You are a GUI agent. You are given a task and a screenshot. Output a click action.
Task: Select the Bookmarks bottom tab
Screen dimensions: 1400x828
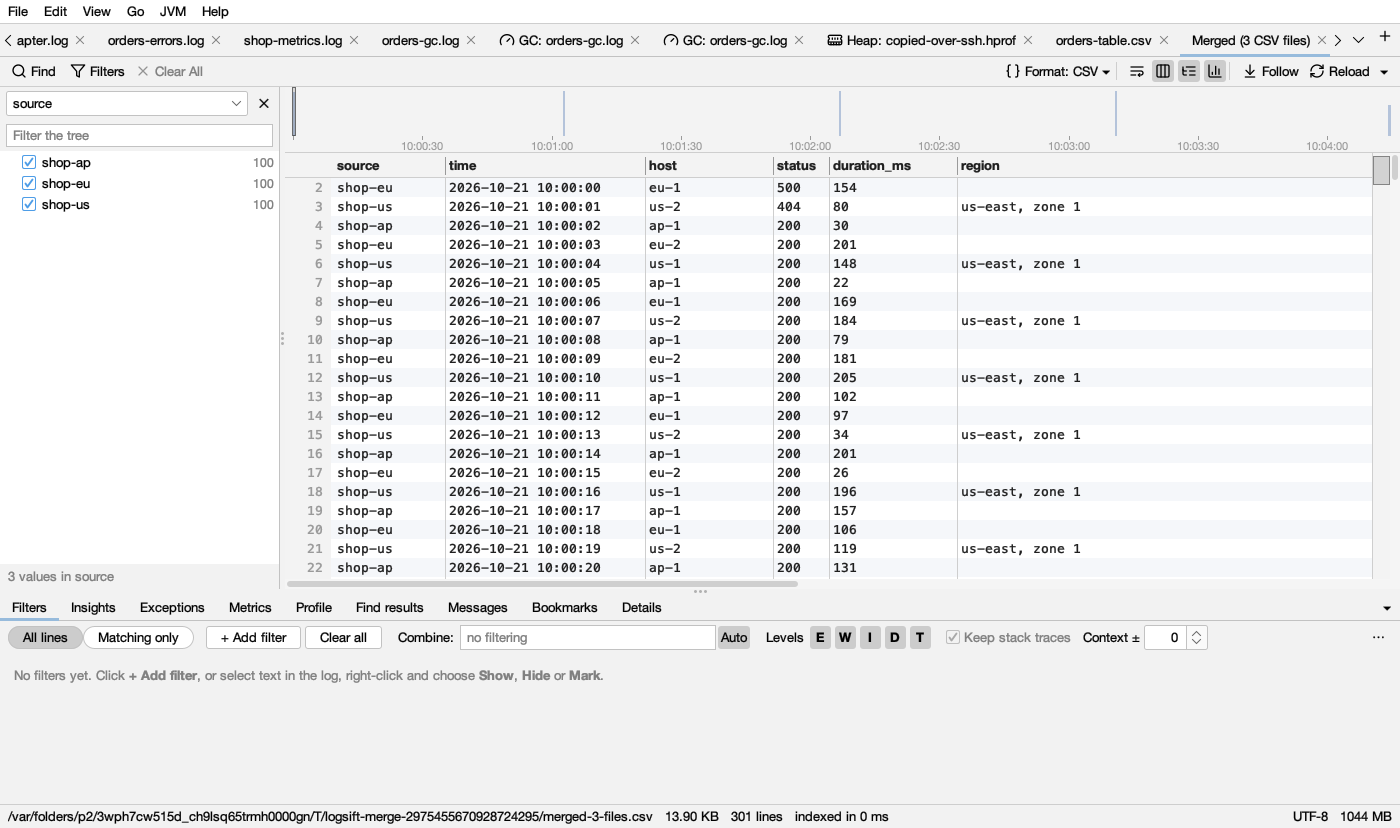(564, 607)
